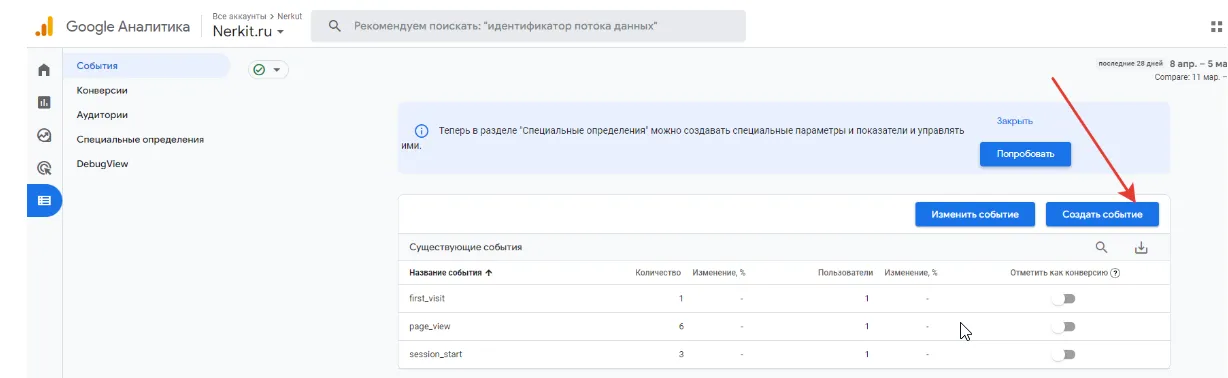Click the green checkmark status icon
Screen dimensions: 1228x378
[260, 70]
